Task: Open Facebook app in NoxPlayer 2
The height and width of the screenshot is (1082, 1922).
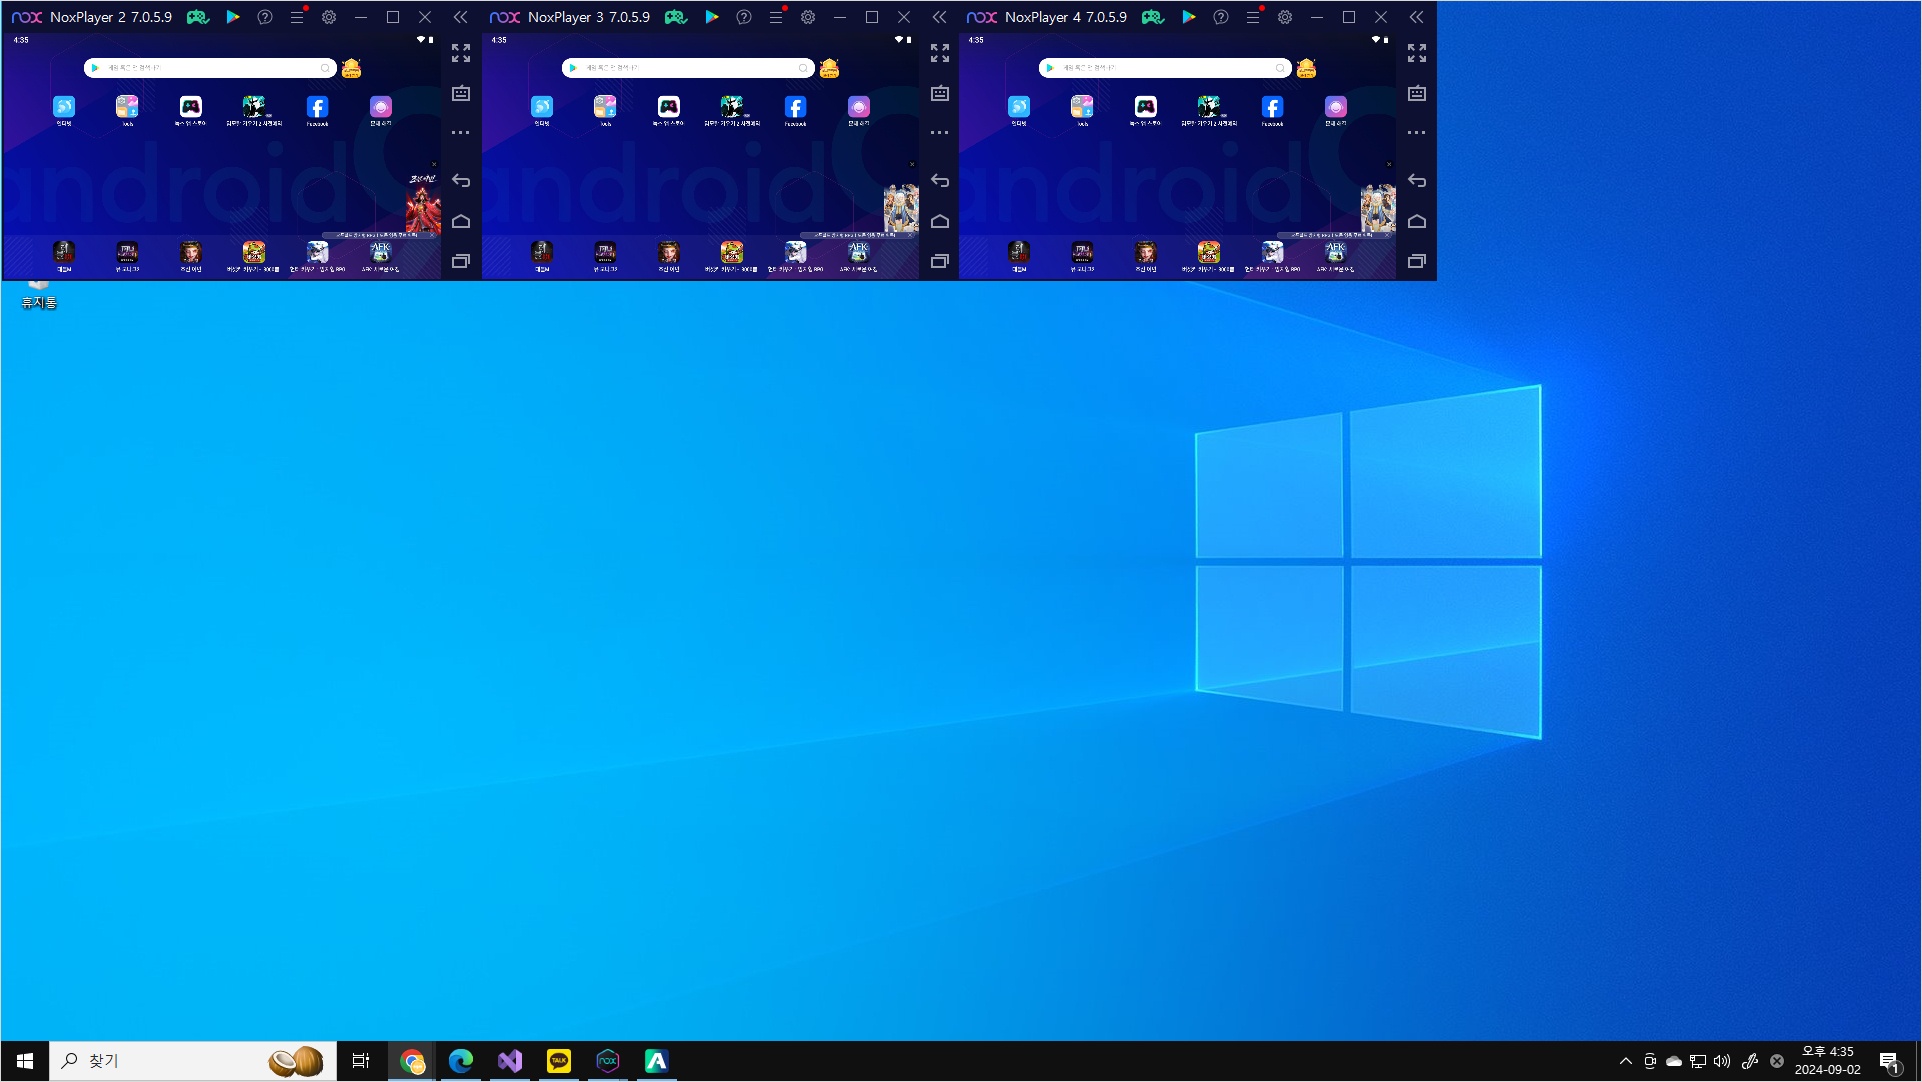Action: click(x=317, y=107)
